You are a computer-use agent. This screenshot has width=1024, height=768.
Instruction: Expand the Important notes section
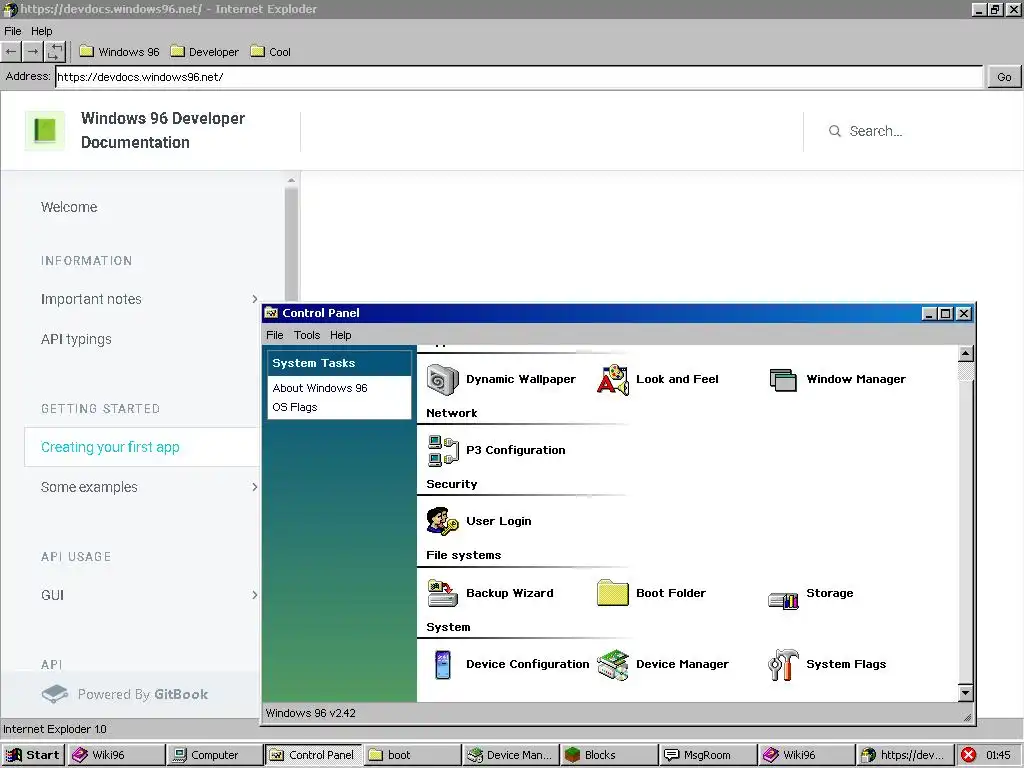[255, 299]
